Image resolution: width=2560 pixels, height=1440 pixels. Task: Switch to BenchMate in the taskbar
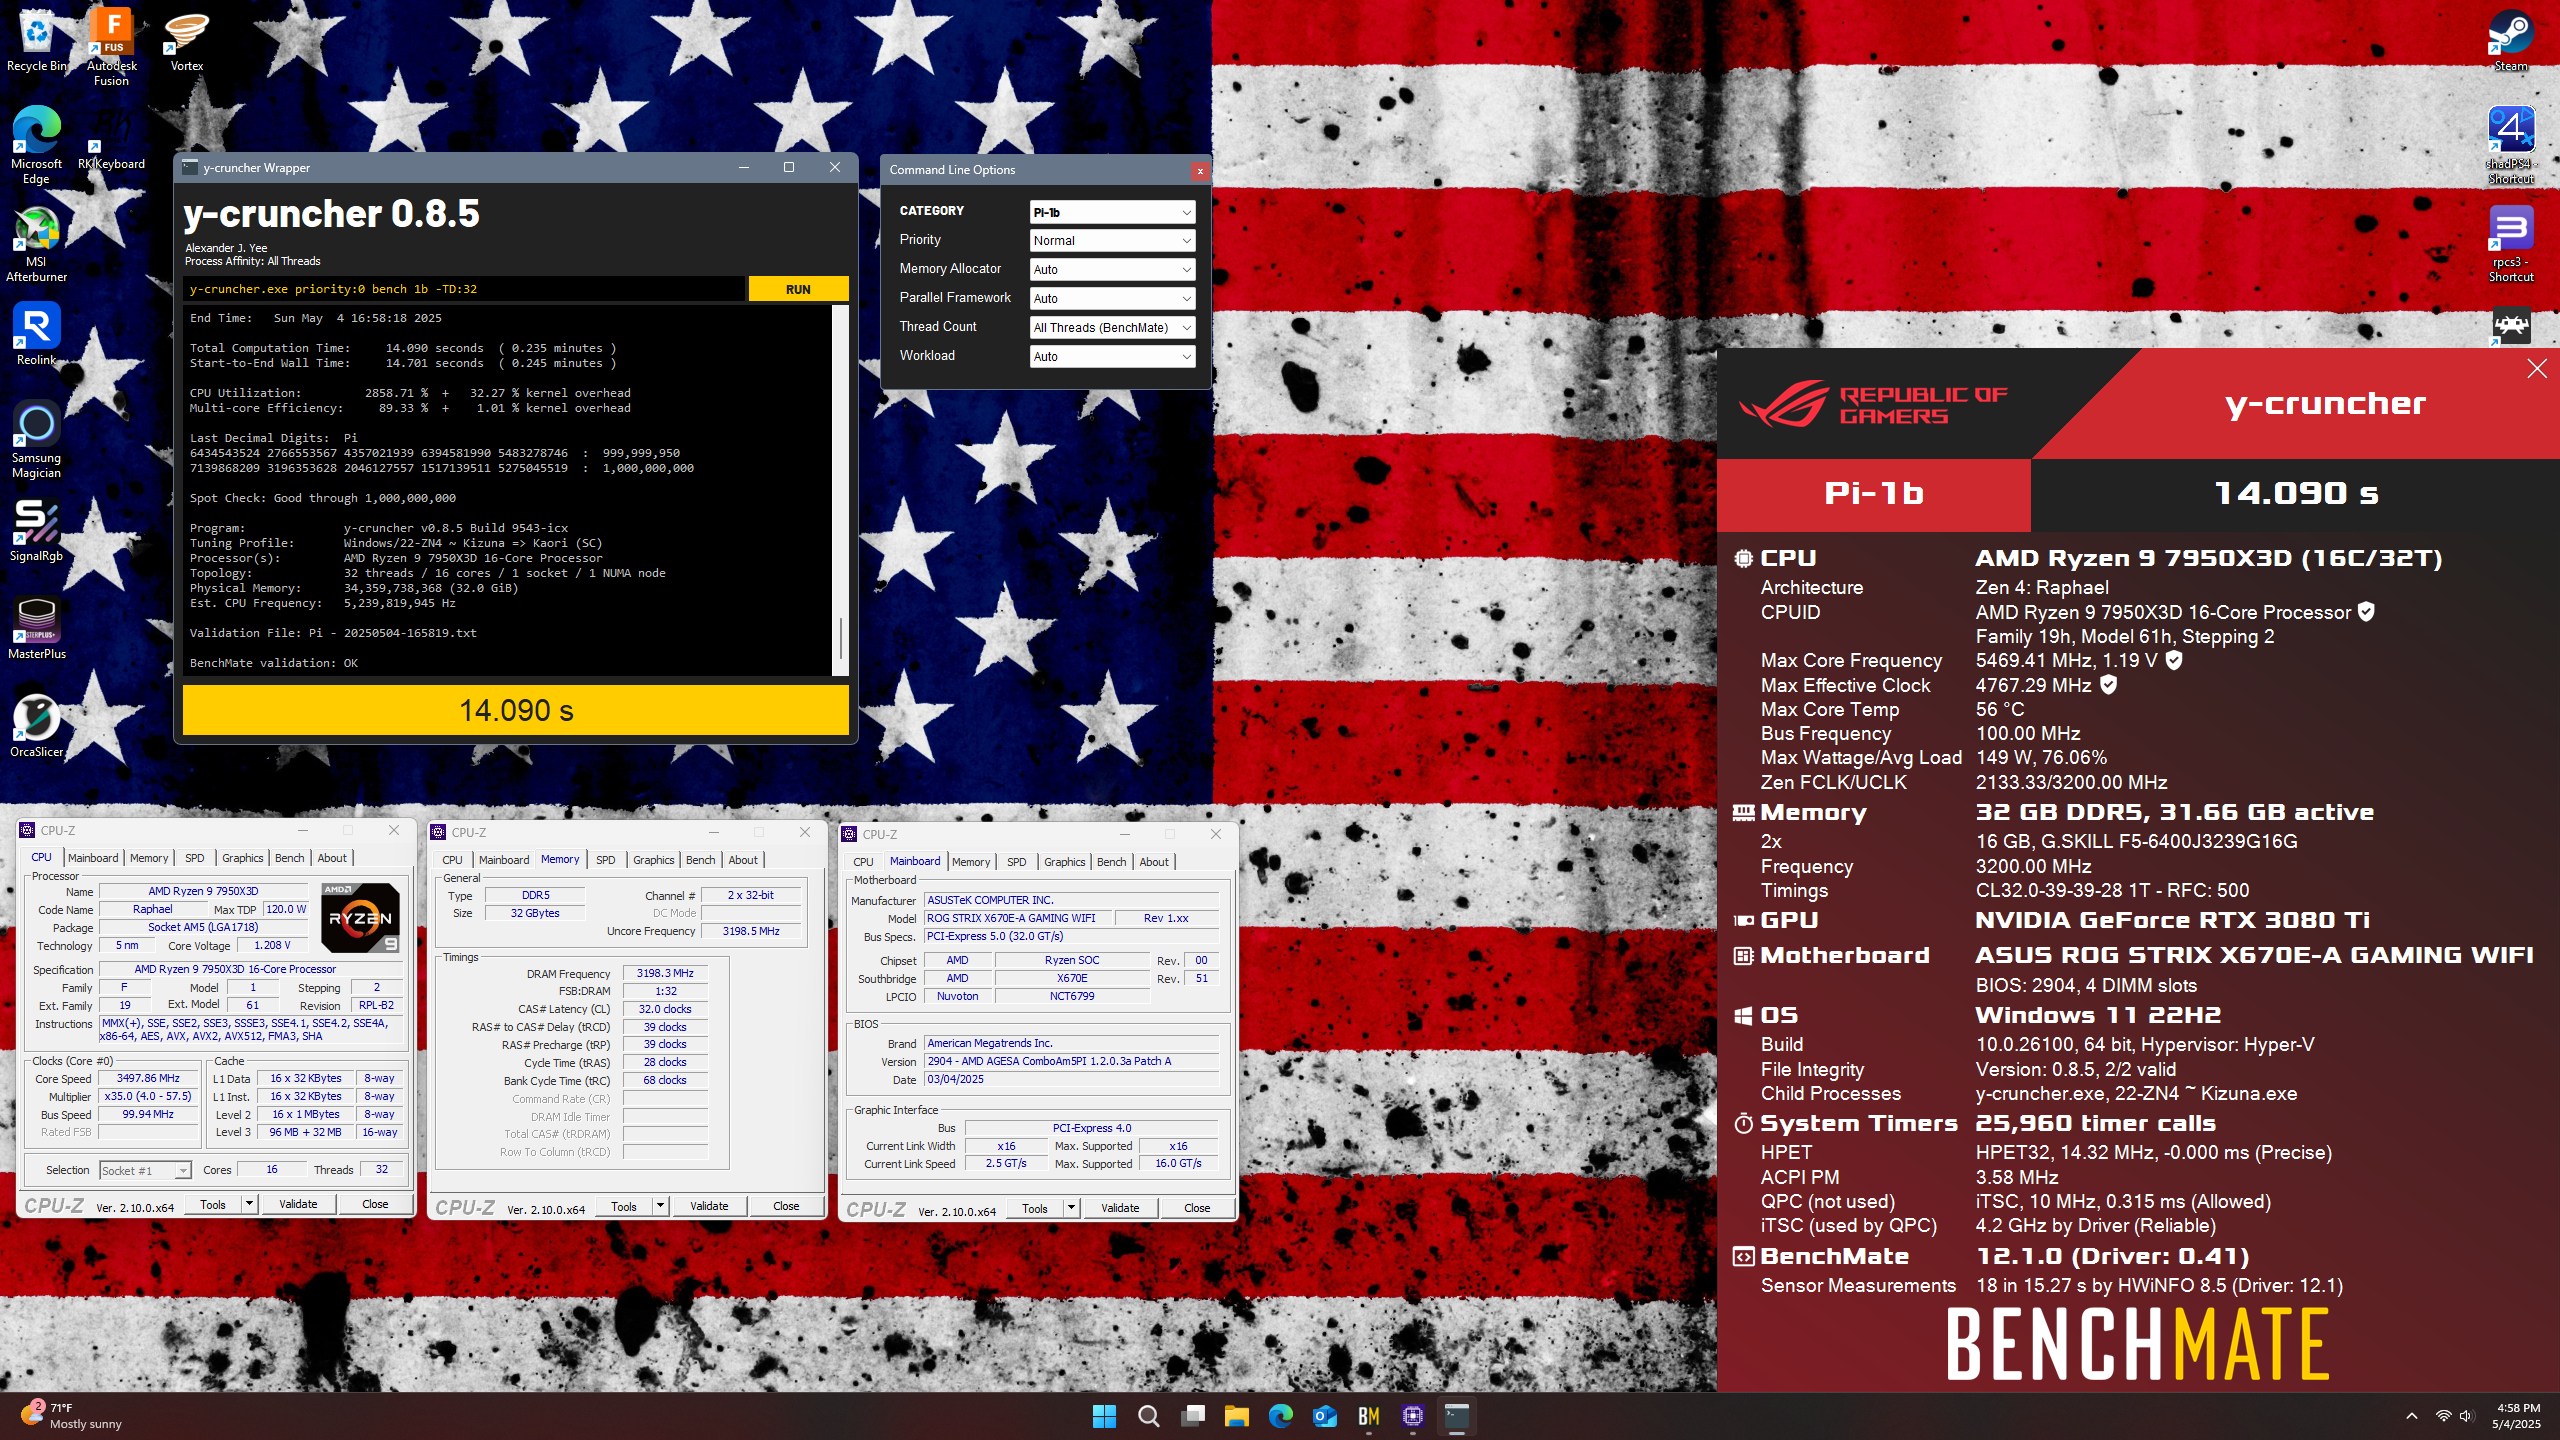point(1369,1416)
